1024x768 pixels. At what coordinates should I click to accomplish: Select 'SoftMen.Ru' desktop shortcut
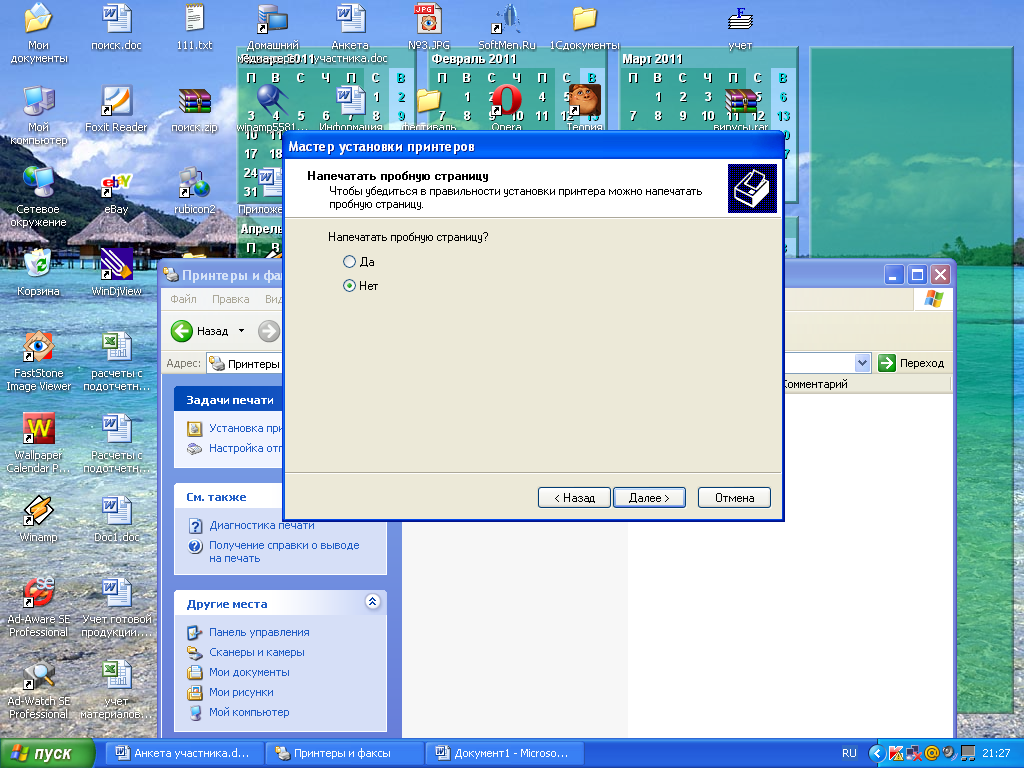pyautogui.click(x=507, y=27)
